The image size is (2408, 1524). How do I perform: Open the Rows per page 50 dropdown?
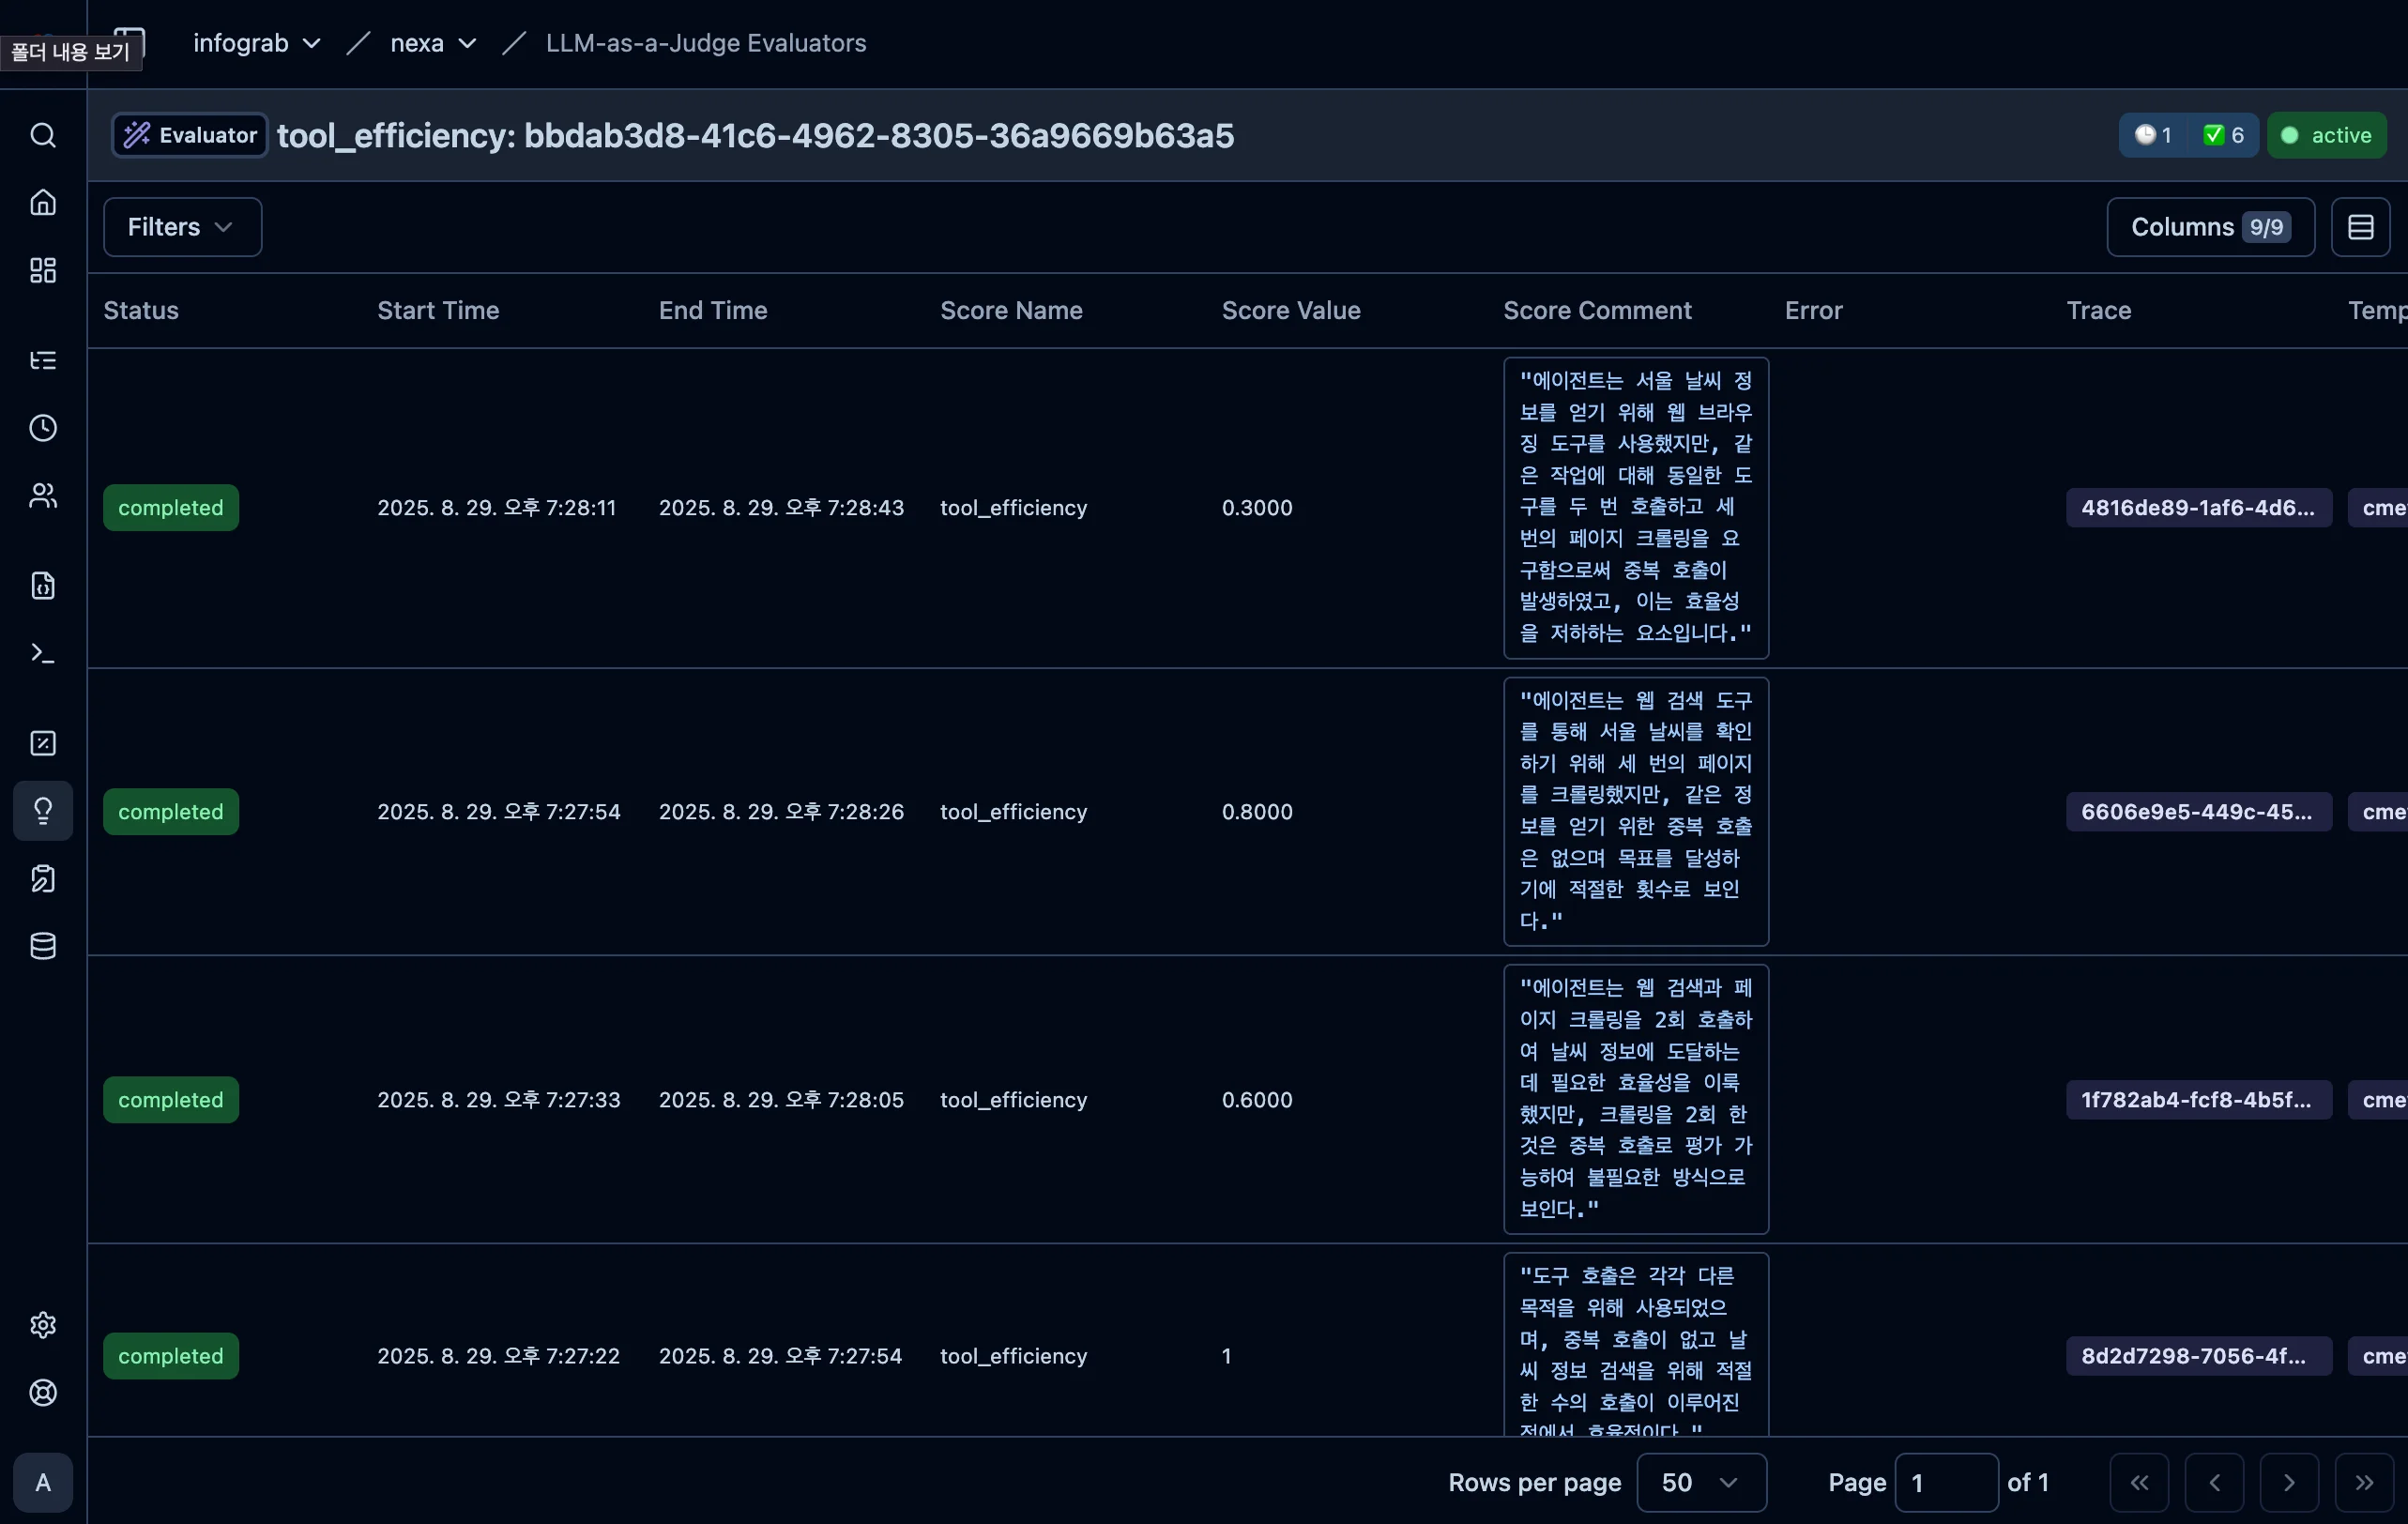(1700, 1482)
